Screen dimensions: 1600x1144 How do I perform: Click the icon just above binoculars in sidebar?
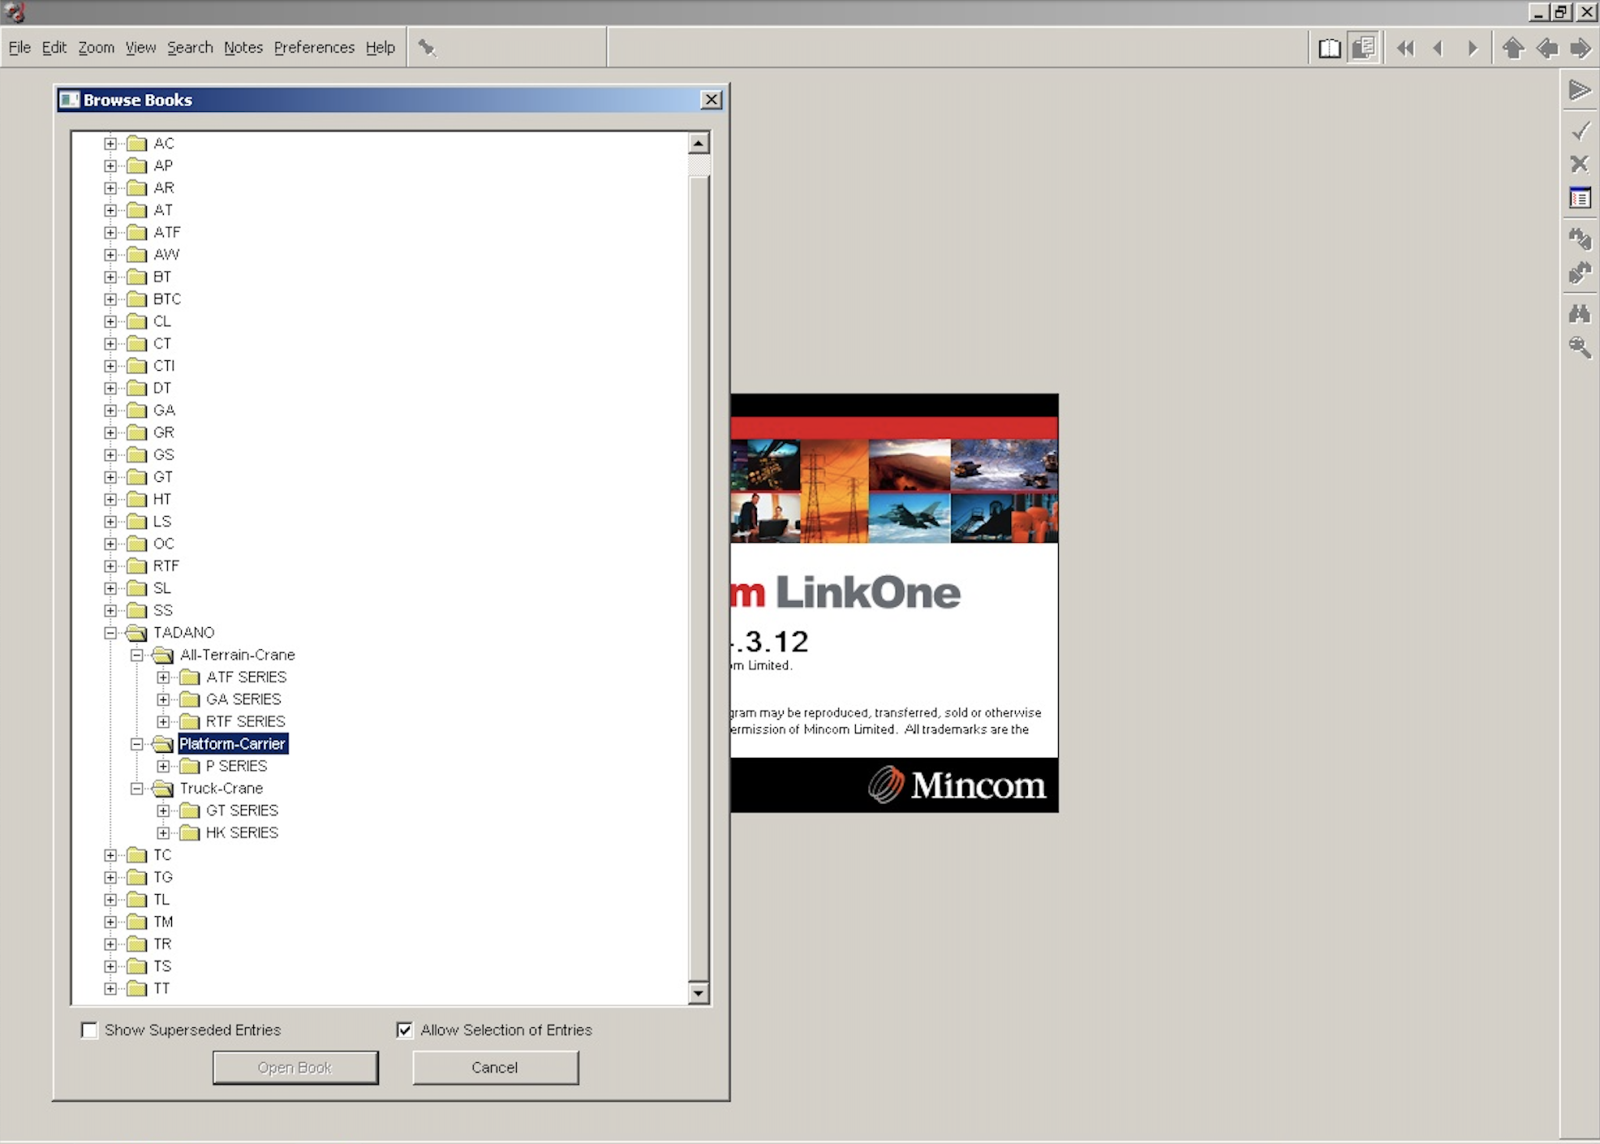point(1580,272)
